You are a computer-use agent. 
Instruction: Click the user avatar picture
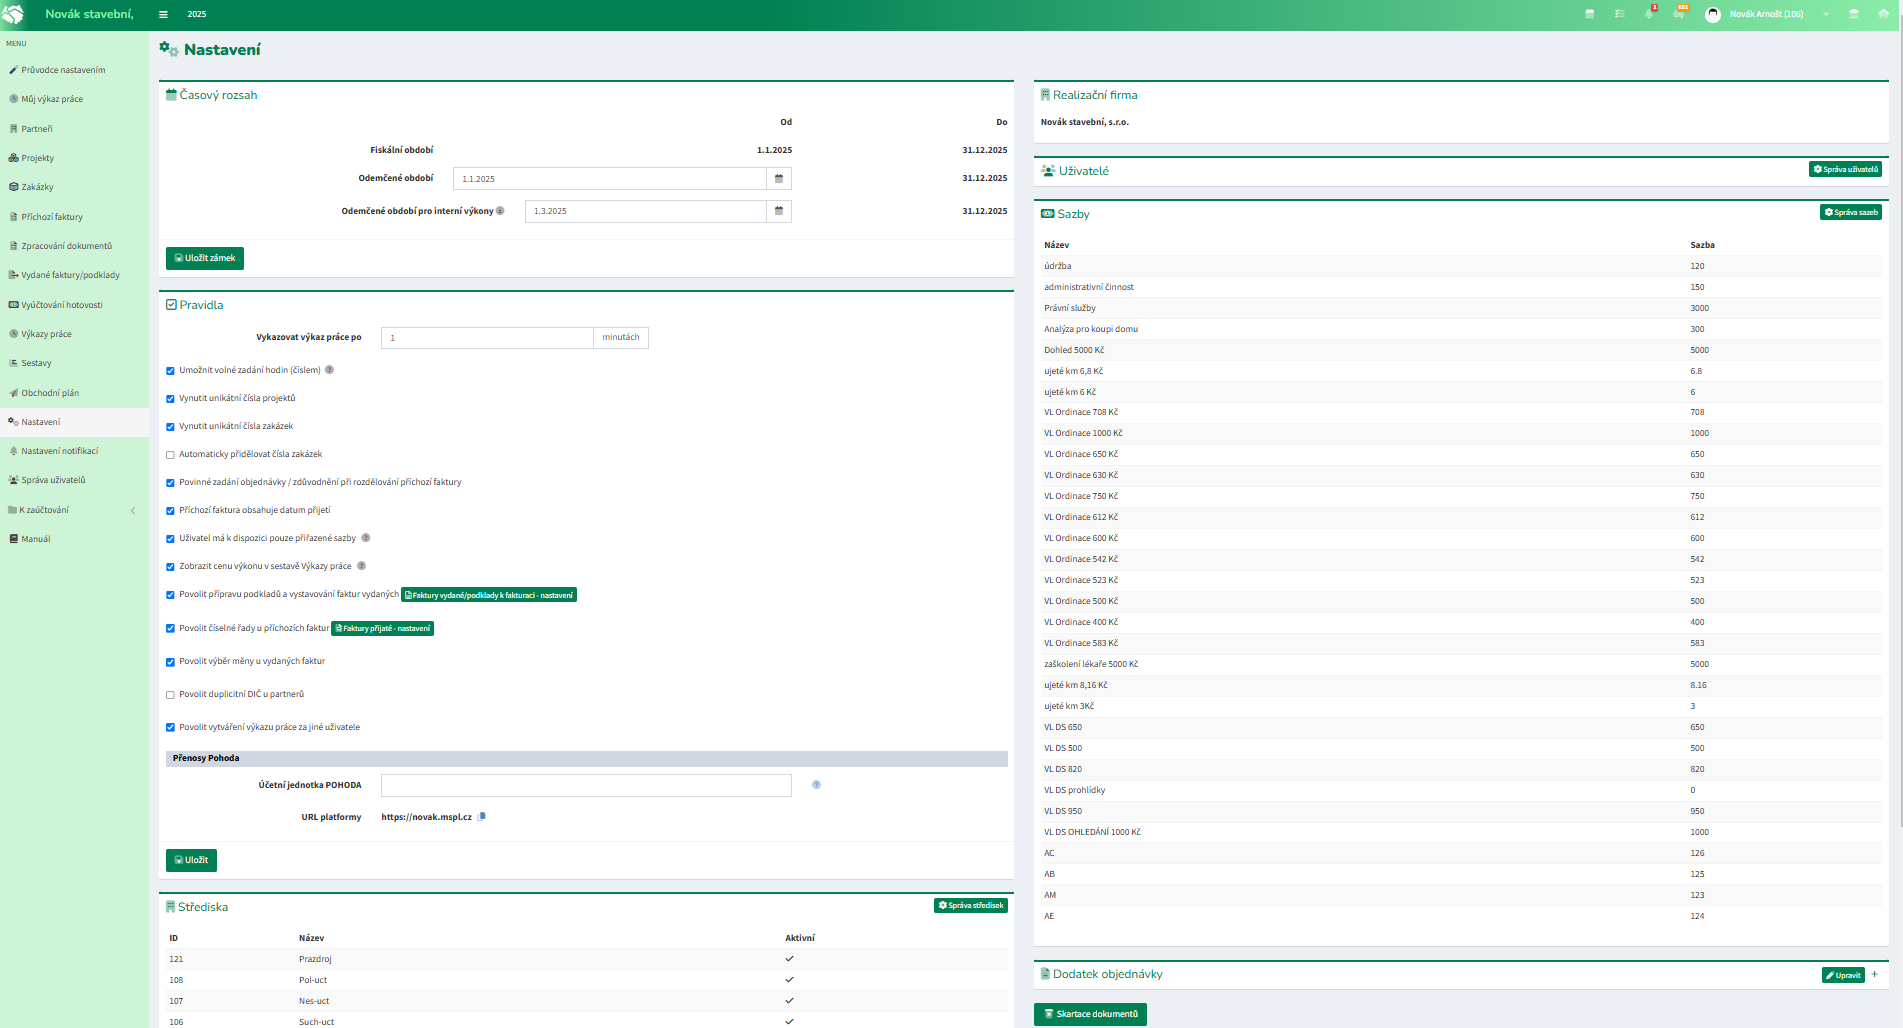point(1713,14)
